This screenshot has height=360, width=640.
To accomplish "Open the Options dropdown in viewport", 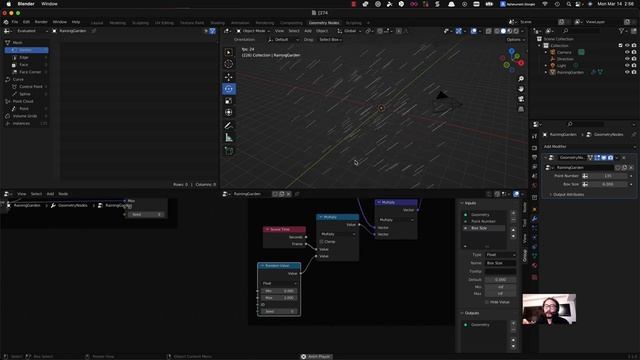I will [x=515, y=40].
